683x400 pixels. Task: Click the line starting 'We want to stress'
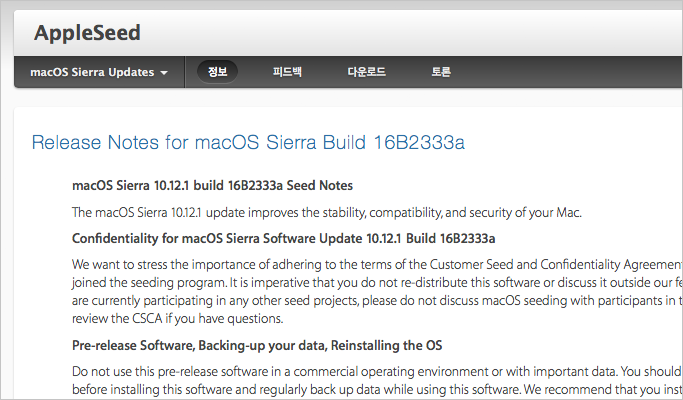click(x=377, y=265)
